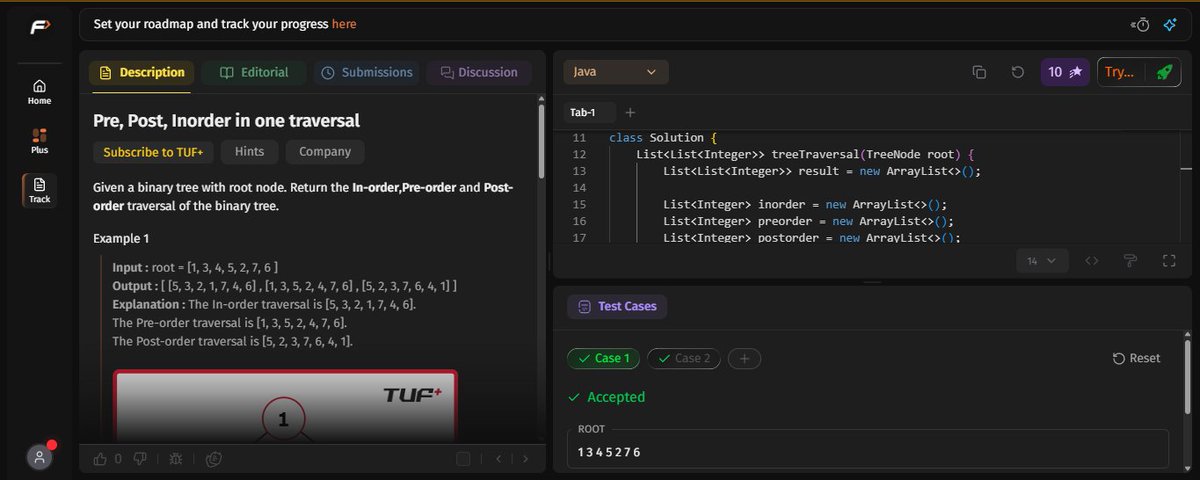The width and height of the screenshot is (1200, 480).
Task: Click the like count '0'
Action: [x=118, y=459]
